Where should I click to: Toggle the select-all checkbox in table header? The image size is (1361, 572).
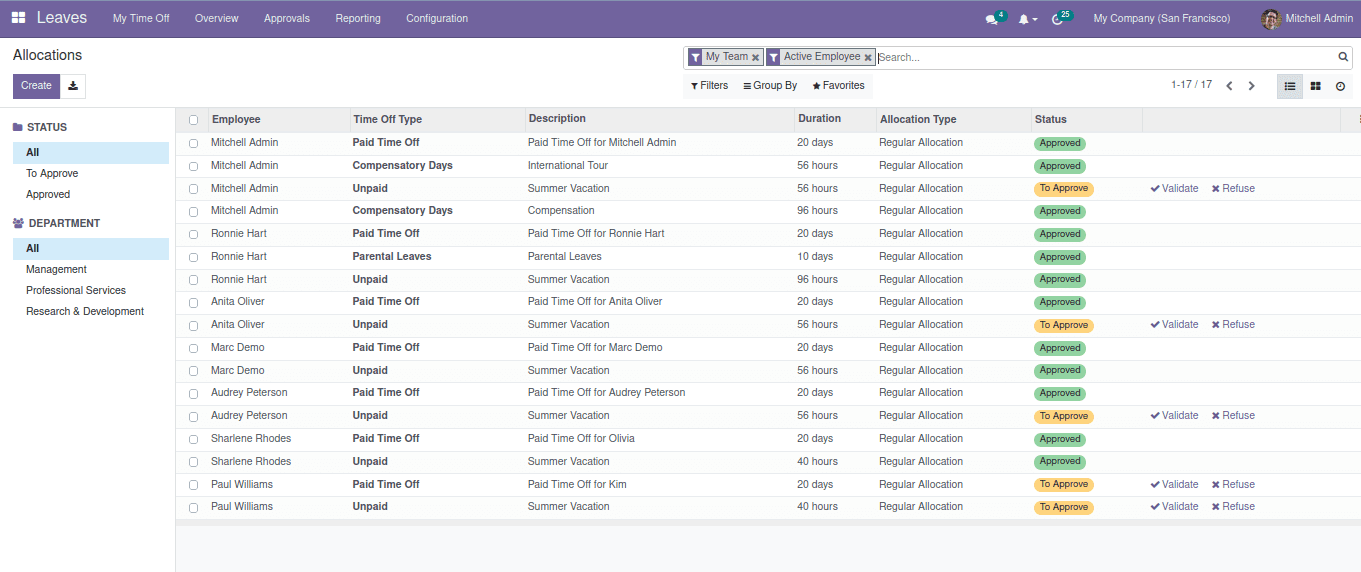[193, 120]
